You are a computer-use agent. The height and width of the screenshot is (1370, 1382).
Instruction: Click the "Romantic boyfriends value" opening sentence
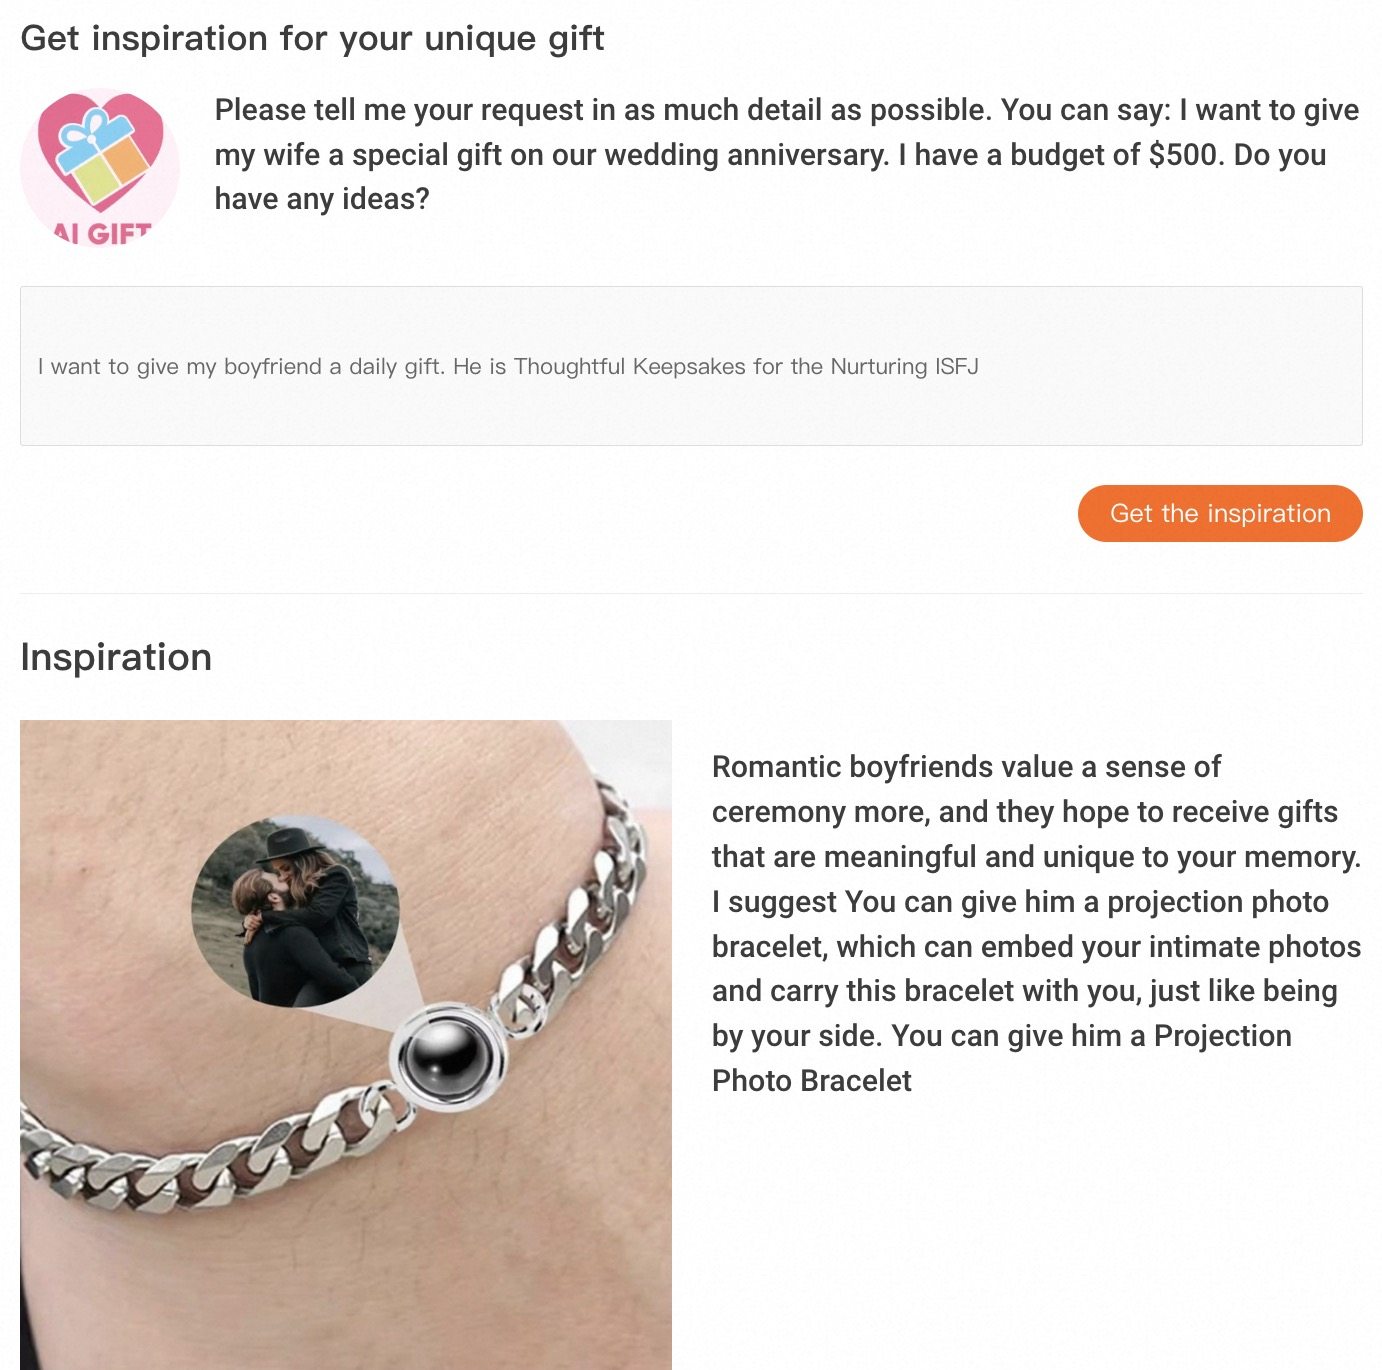coord(966,767)
